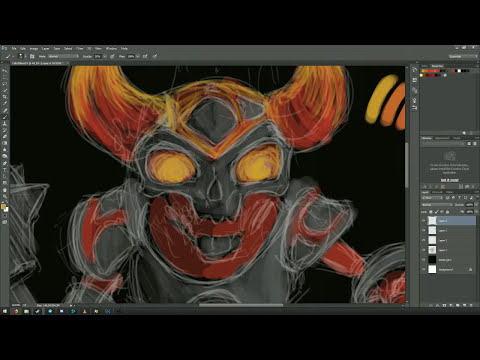Image resolution: width=480 pixels, height=360 pixels.
Task: Click the foreground color swatch
Action: click(3, 206)
